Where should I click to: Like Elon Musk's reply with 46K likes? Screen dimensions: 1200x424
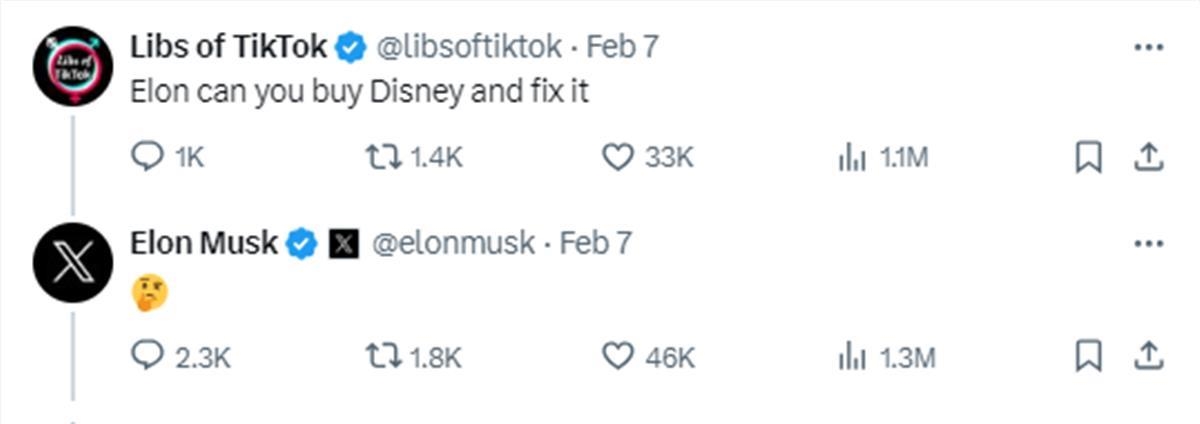click(649, 356)
